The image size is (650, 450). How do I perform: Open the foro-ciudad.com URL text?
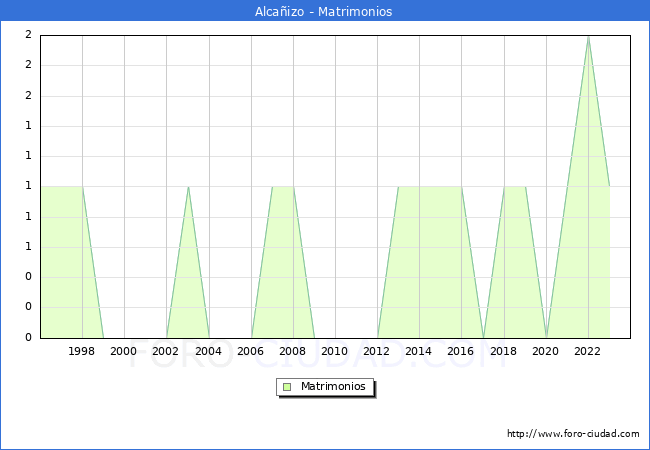pyautogui.click(x=573, y=434)
